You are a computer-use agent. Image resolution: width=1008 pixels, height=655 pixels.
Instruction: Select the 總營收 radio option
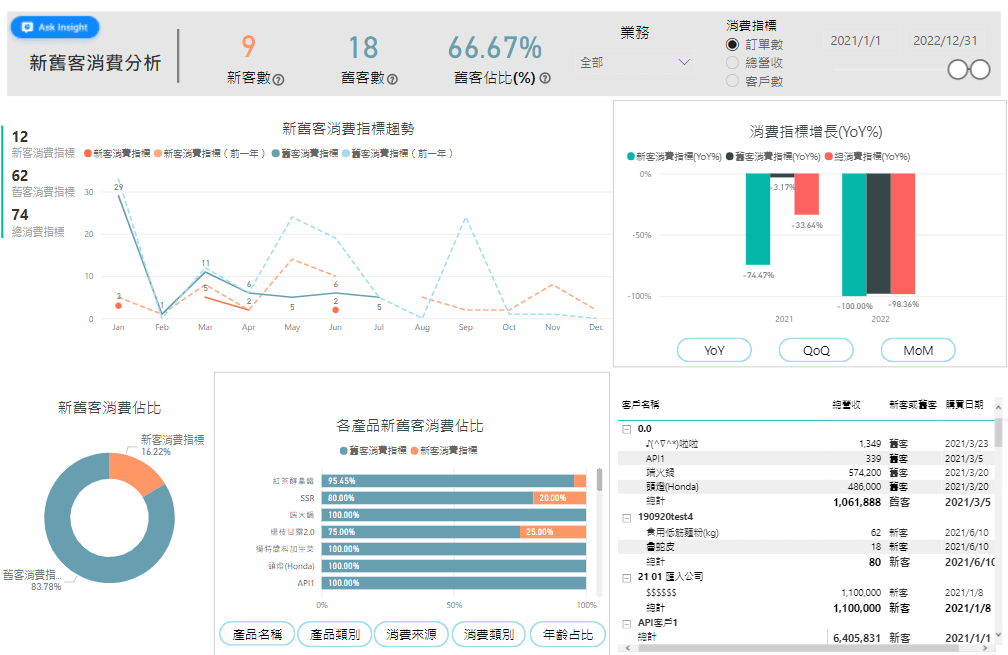tap(733, 63)
